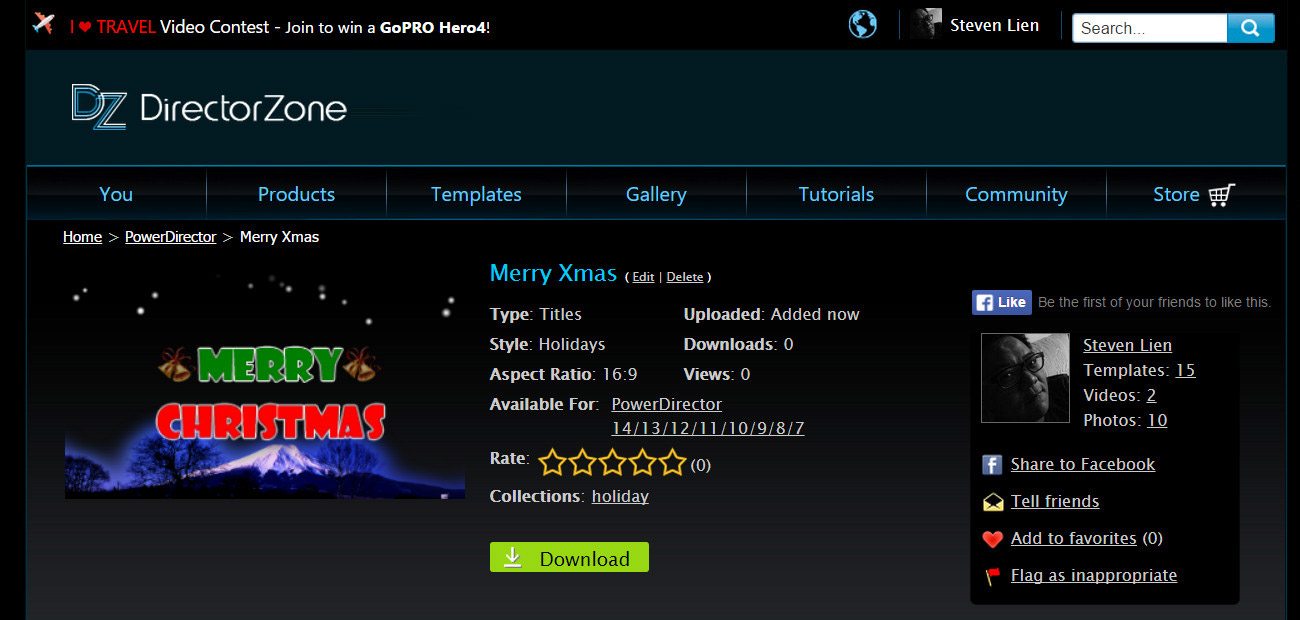Click the Tell friends envelope icon

click(x=992, y=502)
